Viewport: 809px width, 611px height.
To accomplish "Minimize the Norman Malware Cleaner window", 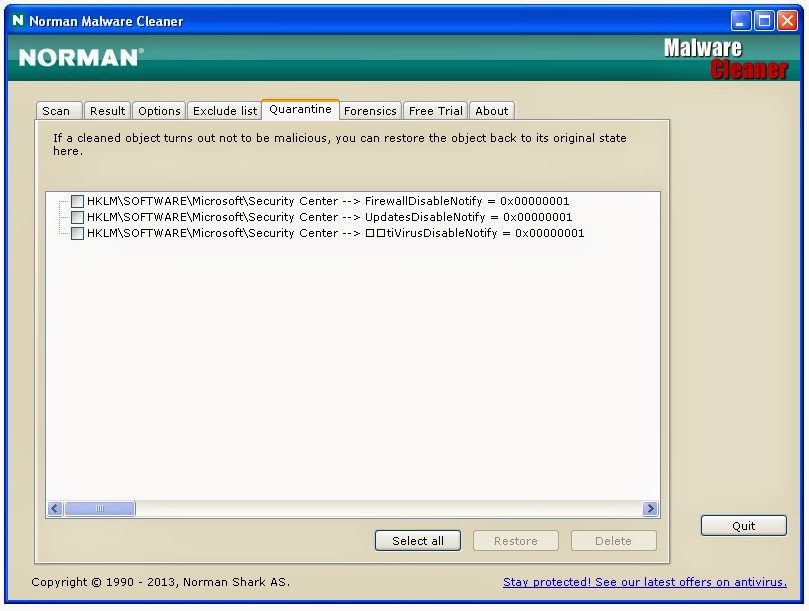I will [740, 21].
